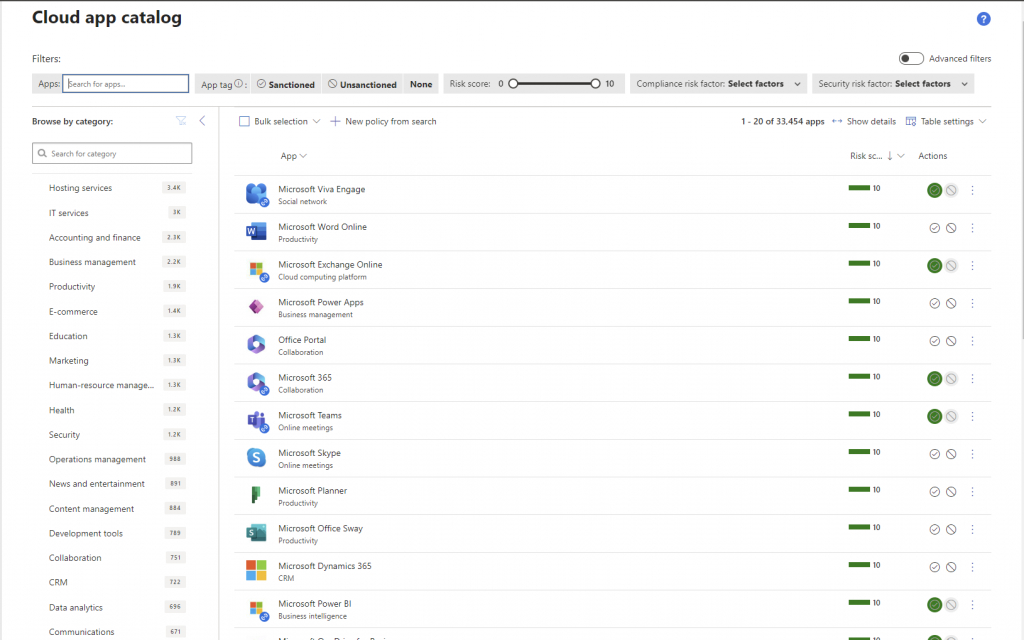Open the Bulk selection dropdown arrow
This screenshot has height=640, width=1024.
pos(317,121)
